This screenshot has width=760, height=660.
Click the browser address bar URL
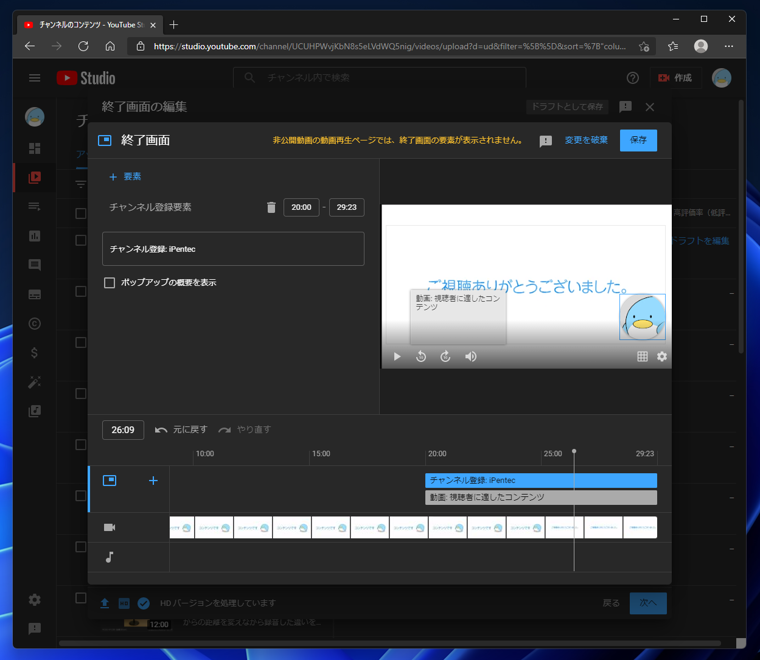(x=390, y=47)
